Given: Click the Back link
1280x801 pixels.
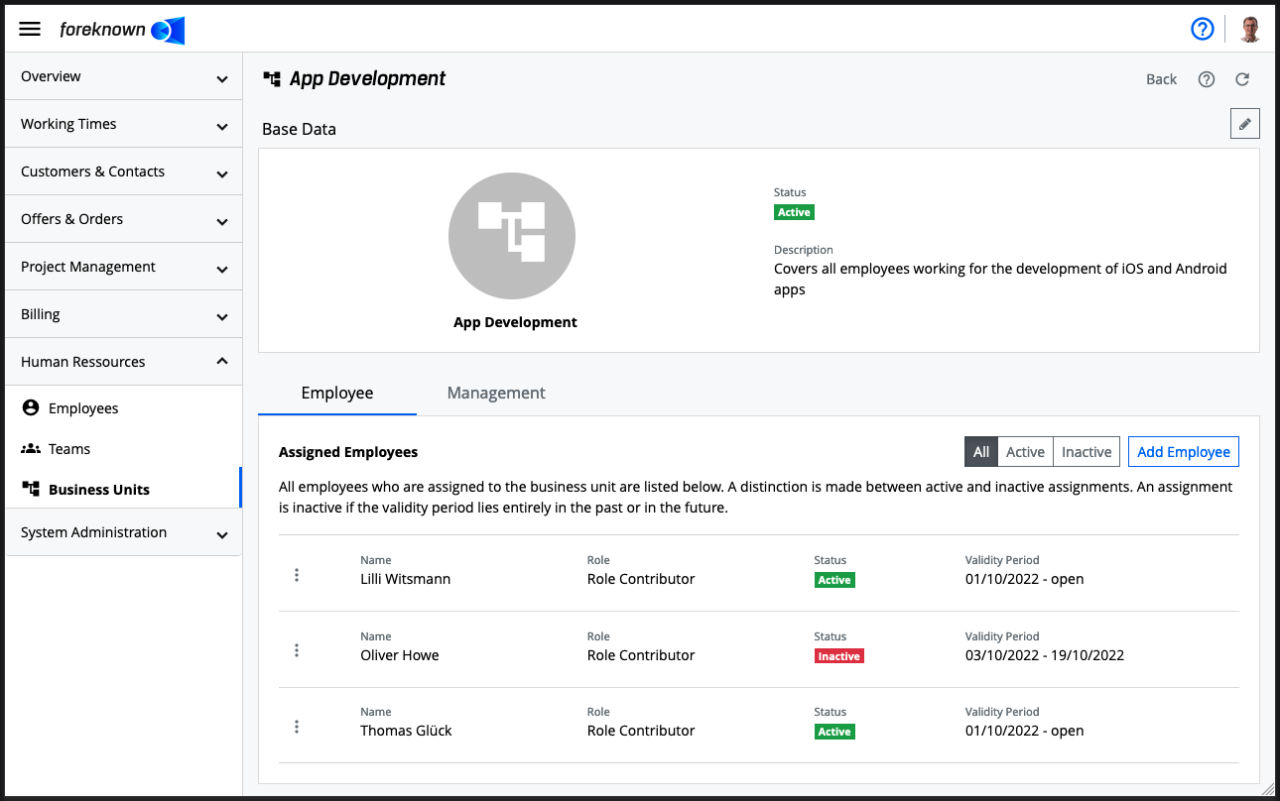Looking at the screenshot, I should point(1161,80).
